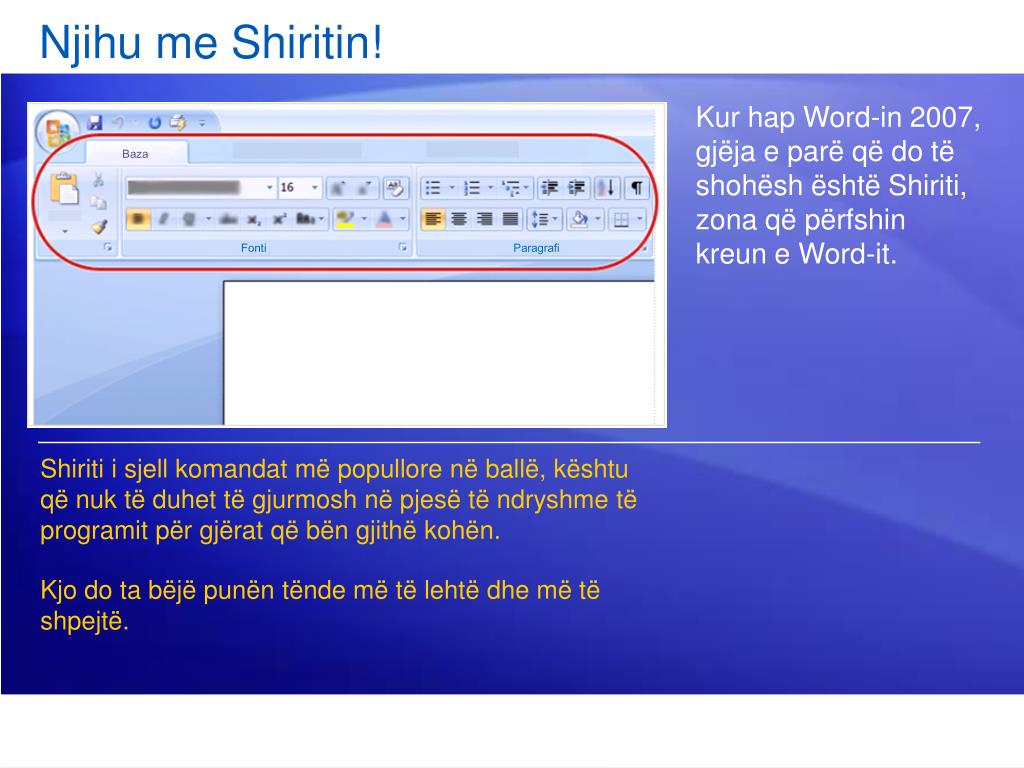Open line spacing options
This screenshot has width=1024, height=768.
point(544,219)
